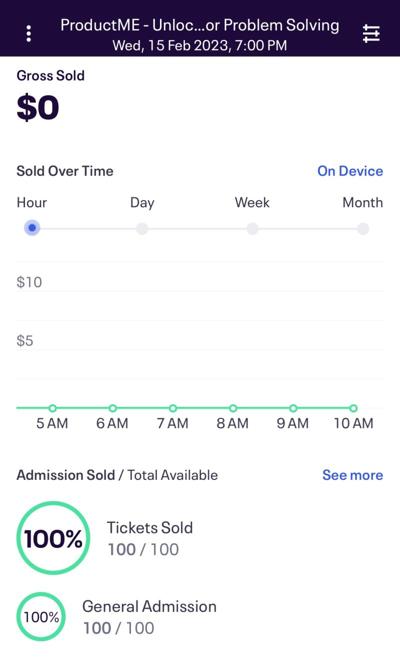This screenshot has width=400, height=657.
Task: Open the three-dot overflow menu
Action: (28, 34)
